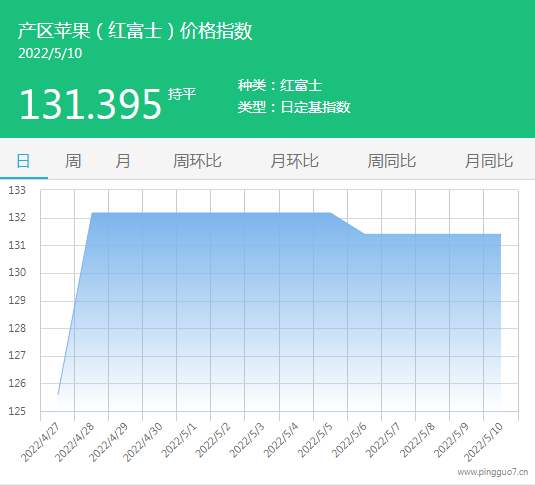Click the 持平 status indicator
This screenshot has height=485, width=535.
(182, 94)
